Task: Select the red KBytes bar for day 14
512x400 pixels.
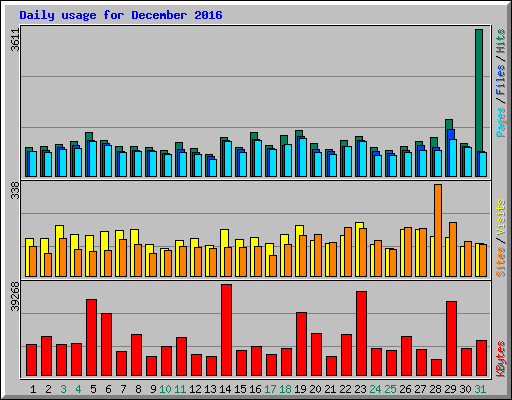Action: coord(227,330)
